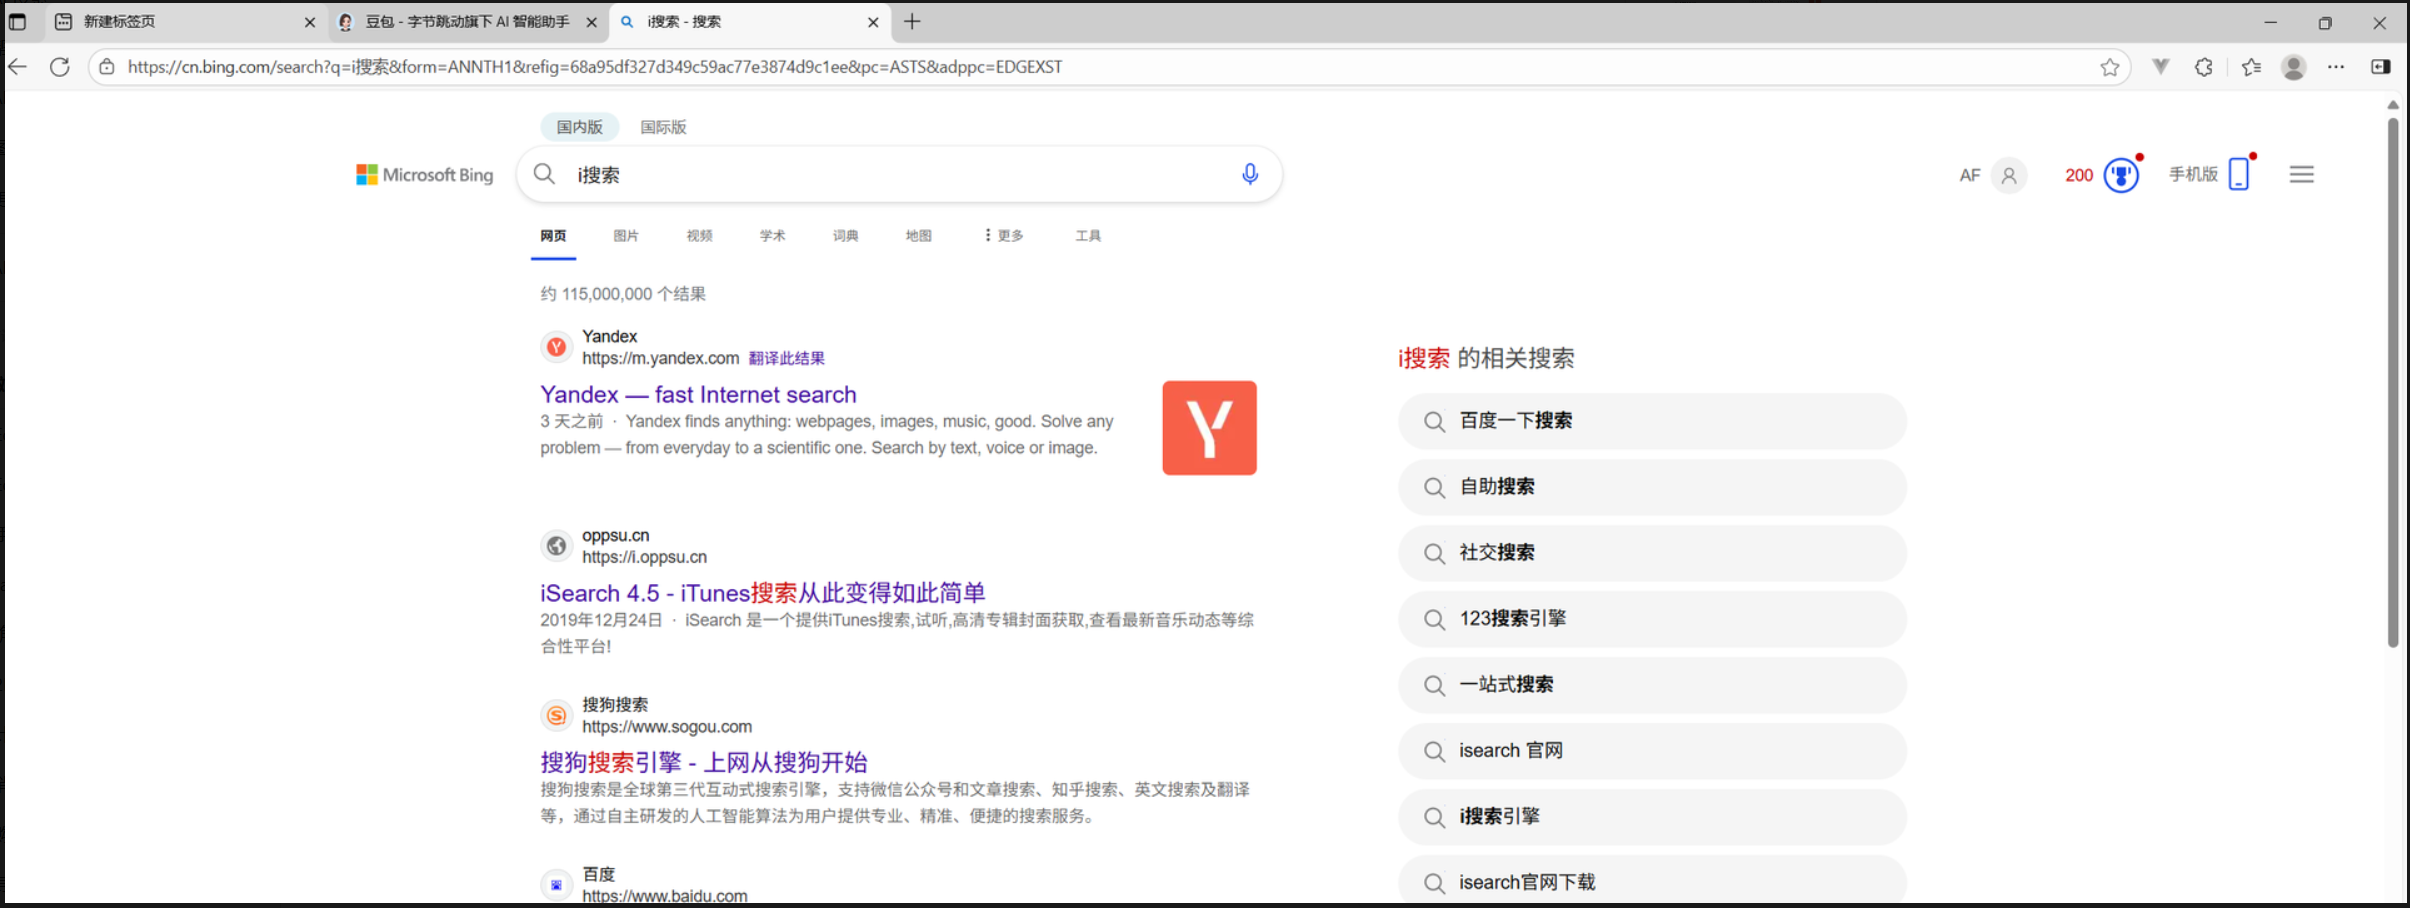Click the search magnifier in the search box

[543, 173]
